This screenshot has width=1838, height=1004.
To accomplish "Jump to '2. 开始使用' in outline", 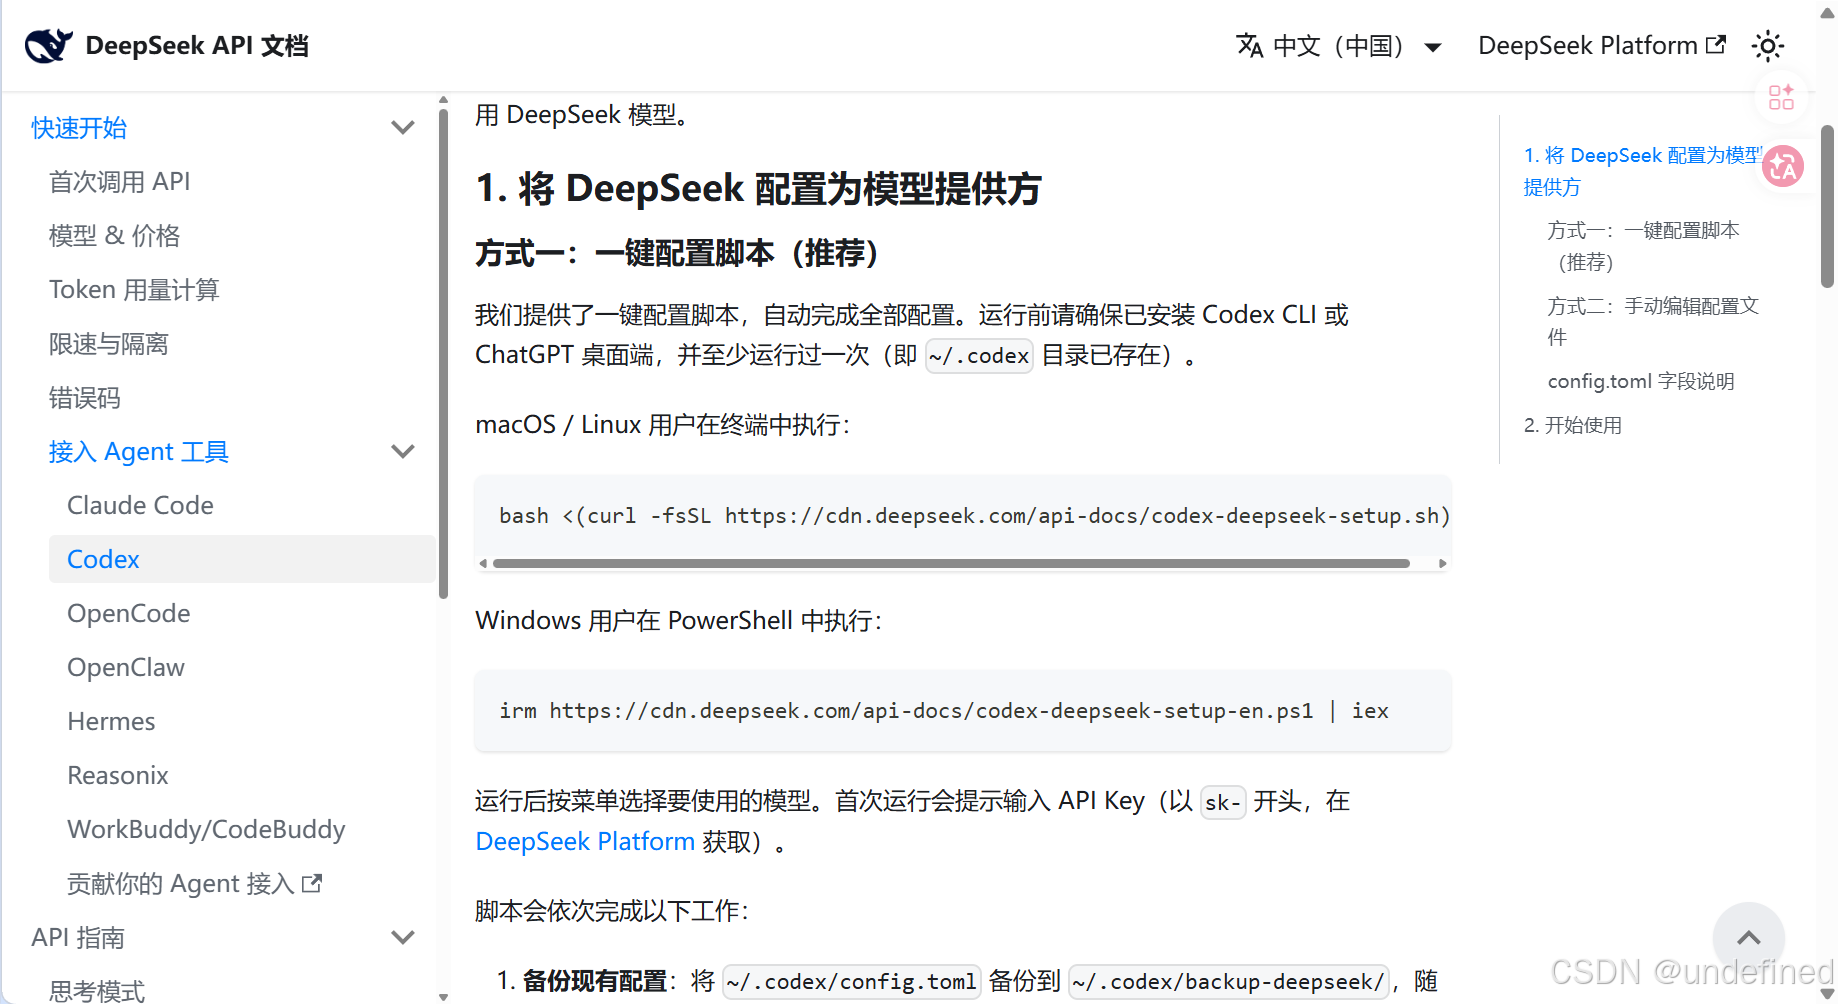I will [1573, 425].
